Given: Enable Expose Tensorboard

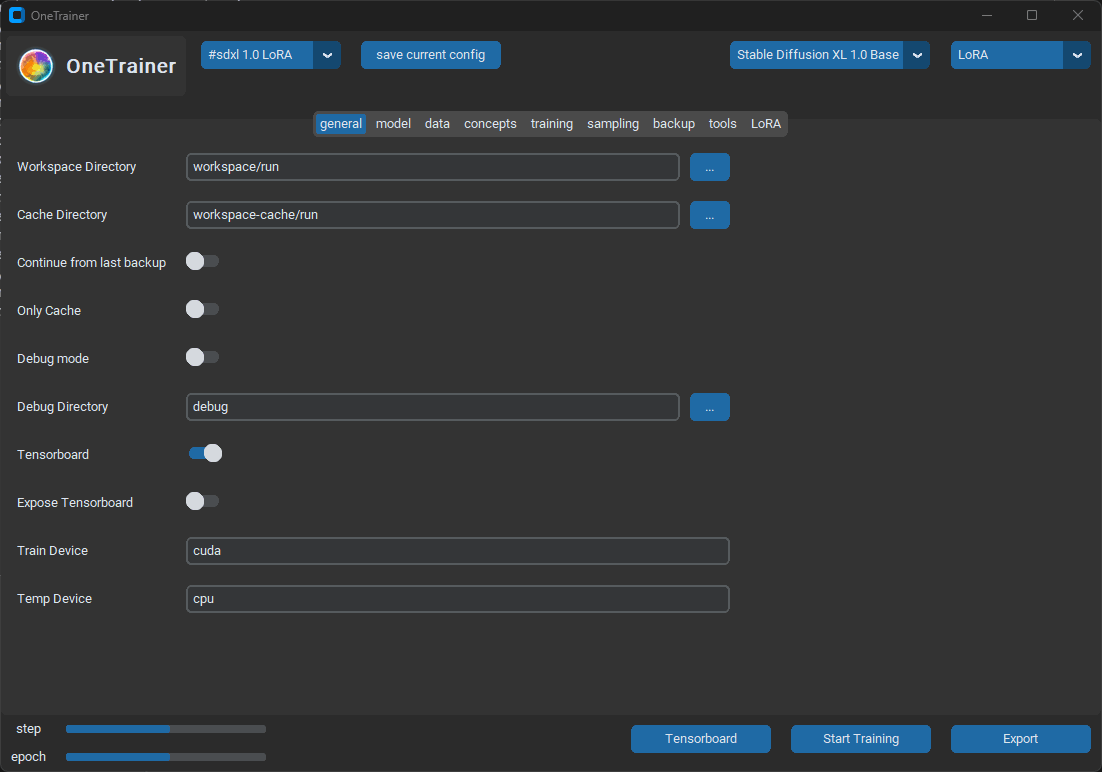Looking at the screenshot, I should 201,501.
